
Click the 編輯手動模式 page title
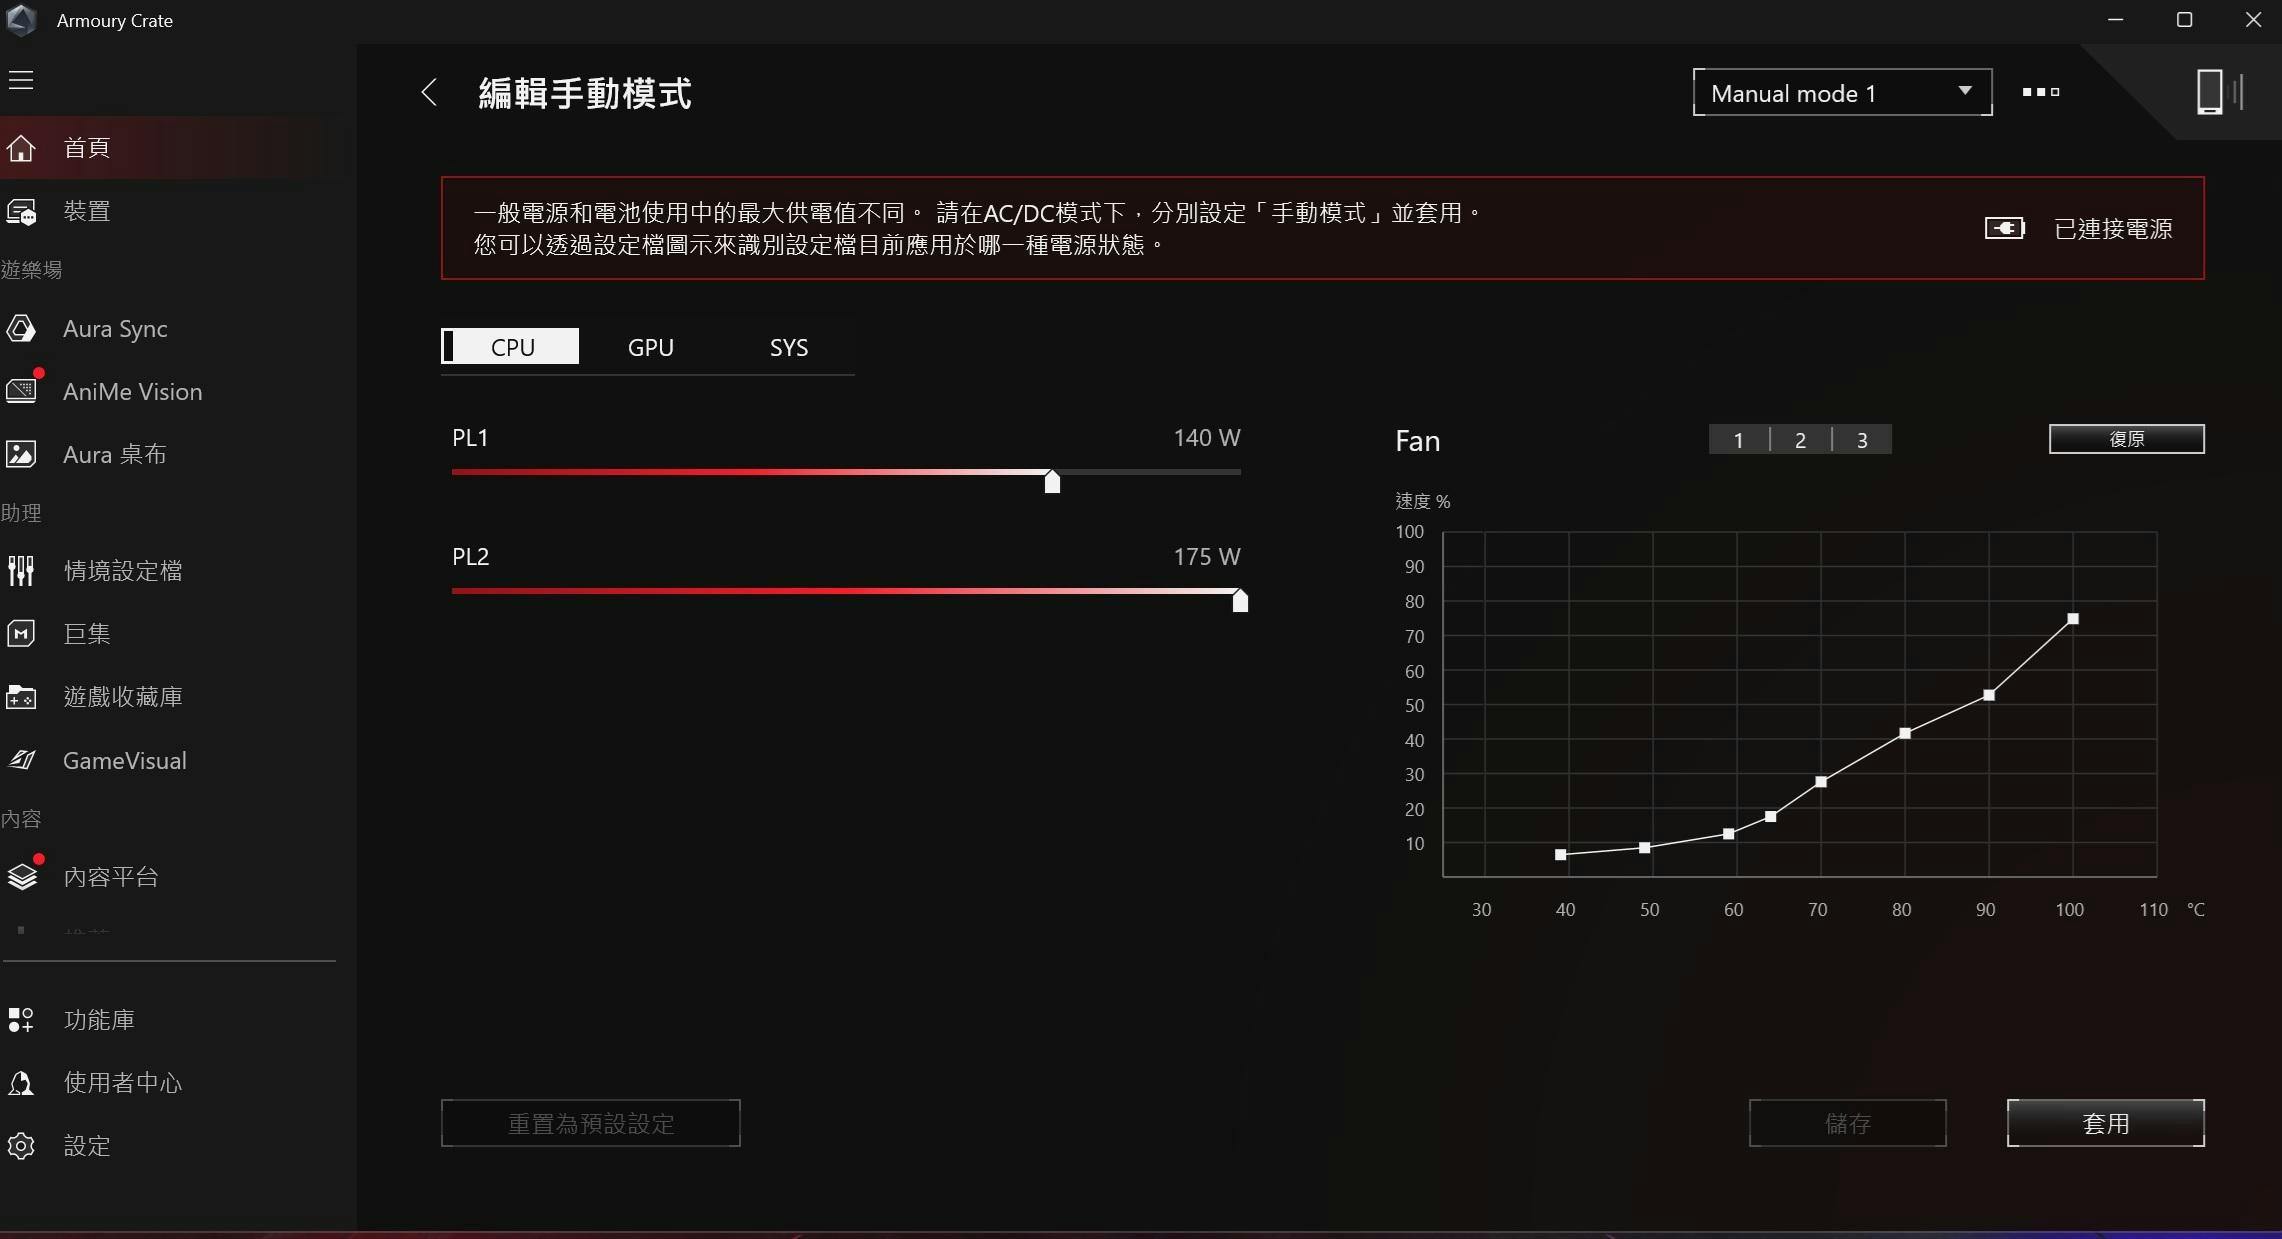pyautogui.click(x=585, y=93)
